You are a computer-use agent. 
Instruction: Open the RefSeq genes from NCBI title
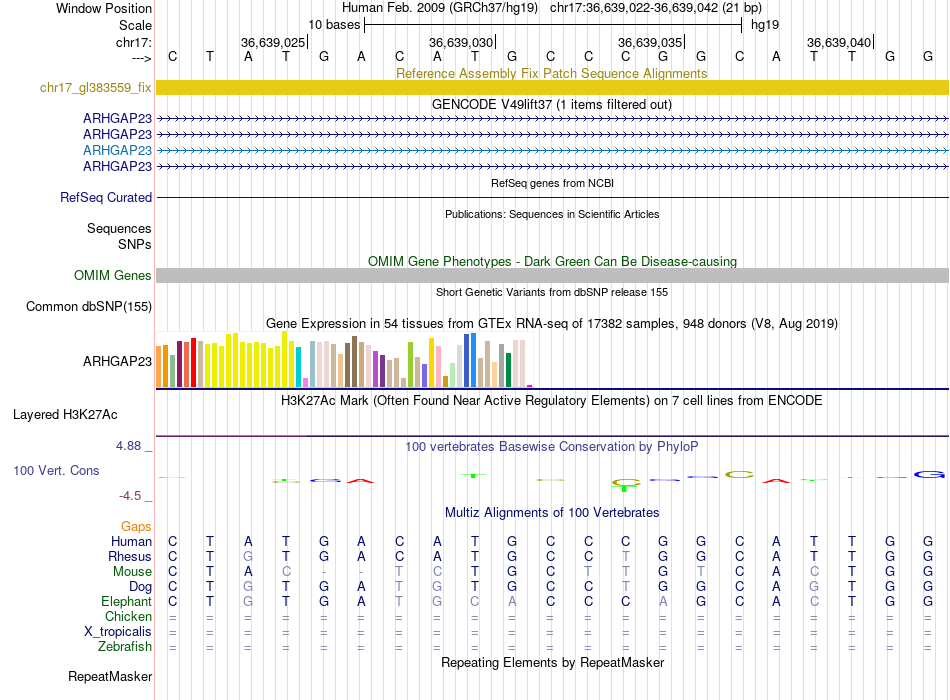pyautogui.click(x=551, y=183)
